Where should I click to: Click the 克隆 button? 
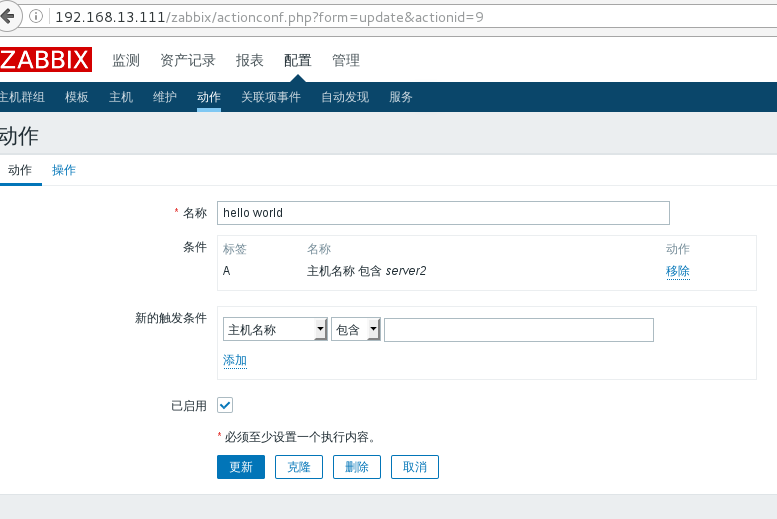[299, 467]
